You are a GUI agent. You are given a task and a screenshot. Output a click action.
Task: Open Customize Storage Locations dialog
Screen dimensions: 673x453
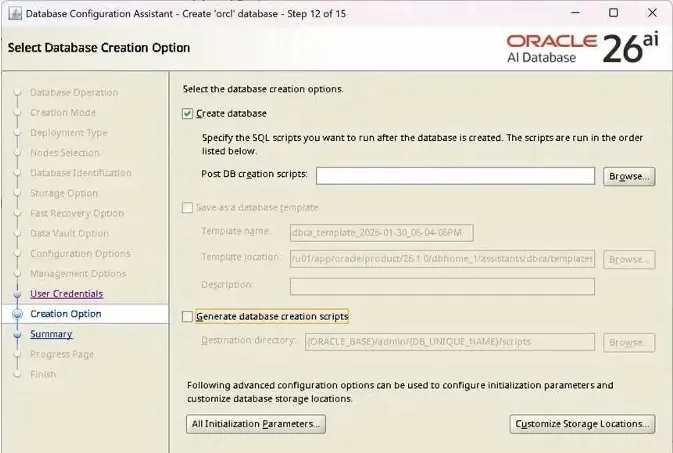pos(582,424)
